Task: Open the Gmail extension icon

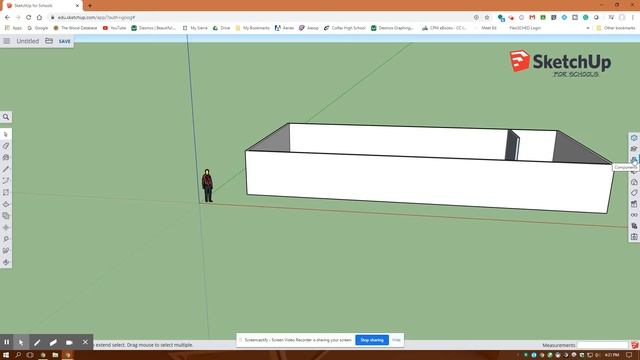Action: click(x=532, y=18)
